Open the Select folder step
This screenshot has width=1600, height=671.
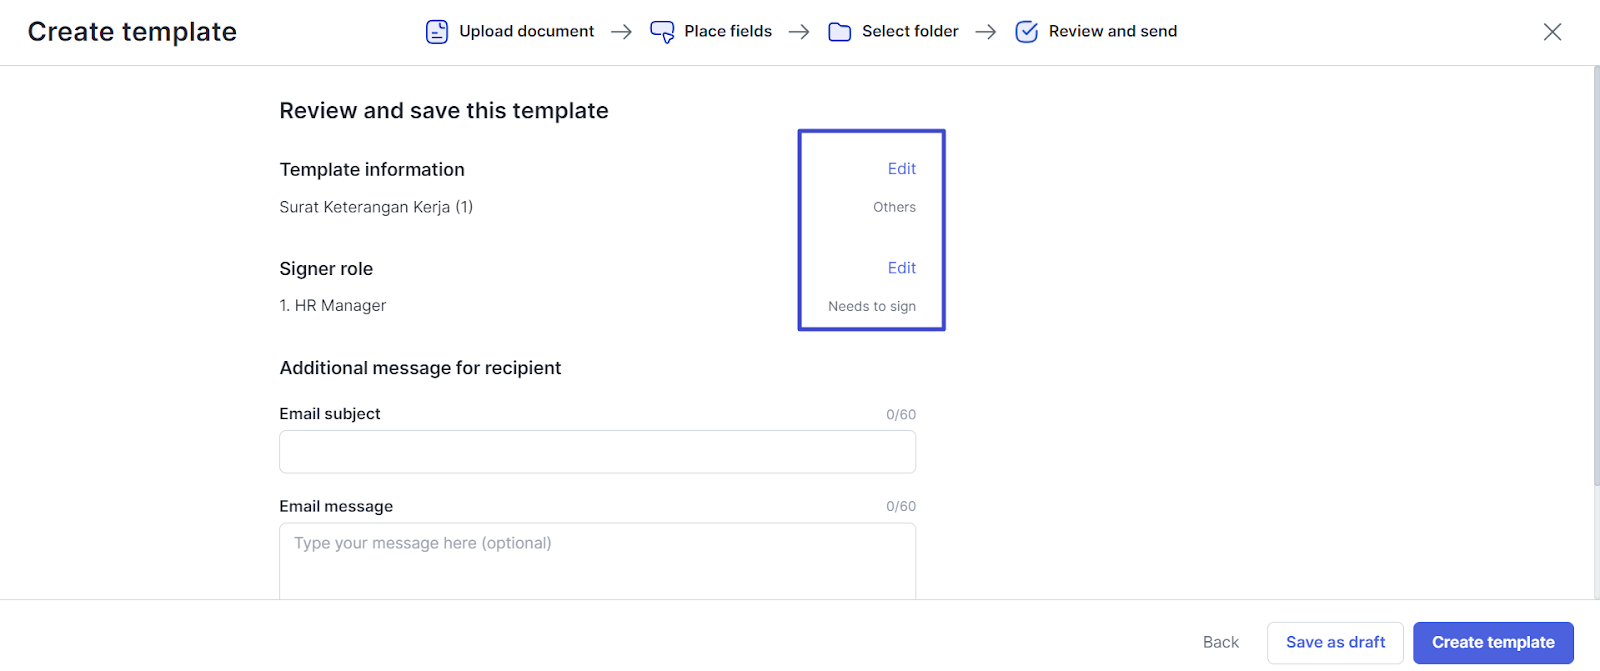pos(910,31)
